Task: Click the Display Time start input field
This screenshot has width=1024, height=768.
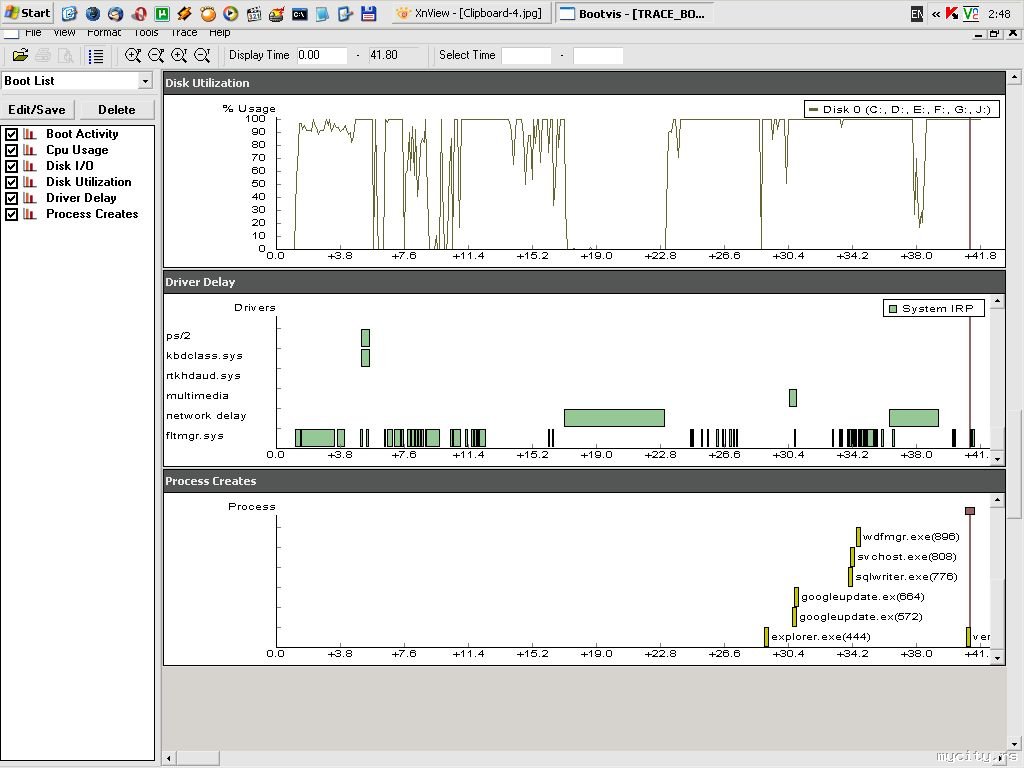Action: tap(321, 56)
